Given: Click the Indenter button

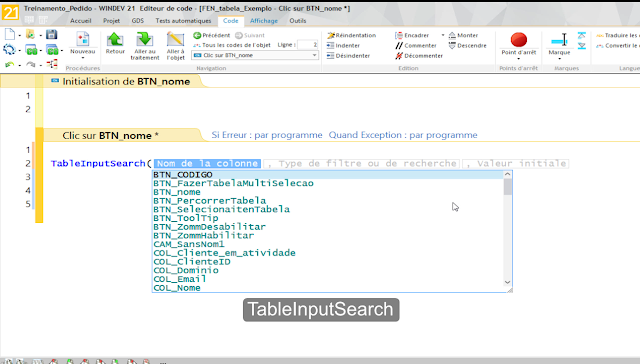Looking at the screenshot, I should coord(343,46).
